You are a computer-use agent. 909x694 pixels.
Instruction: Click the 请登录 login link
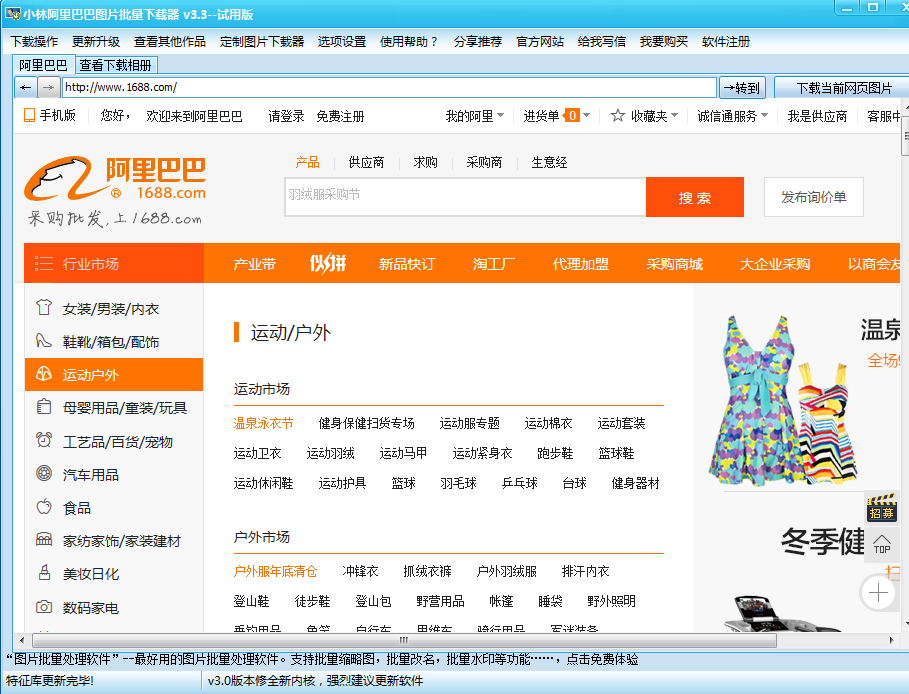(286, 116)
